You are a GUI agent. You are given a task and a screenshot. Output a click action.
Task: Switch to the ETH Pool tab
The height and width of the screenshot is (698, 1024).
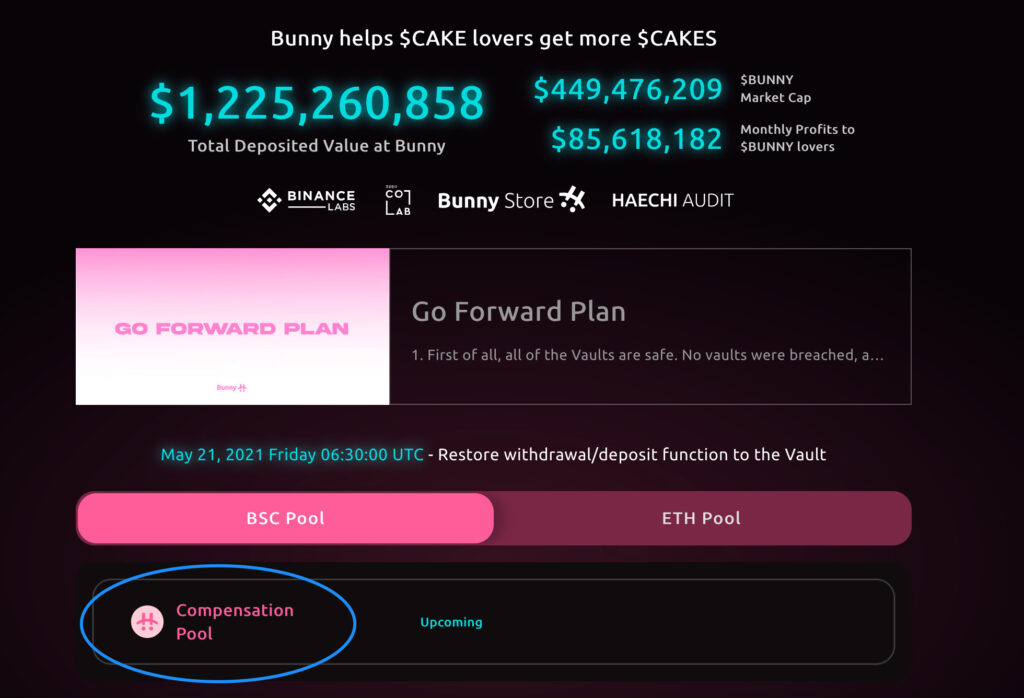pos(701,518)
